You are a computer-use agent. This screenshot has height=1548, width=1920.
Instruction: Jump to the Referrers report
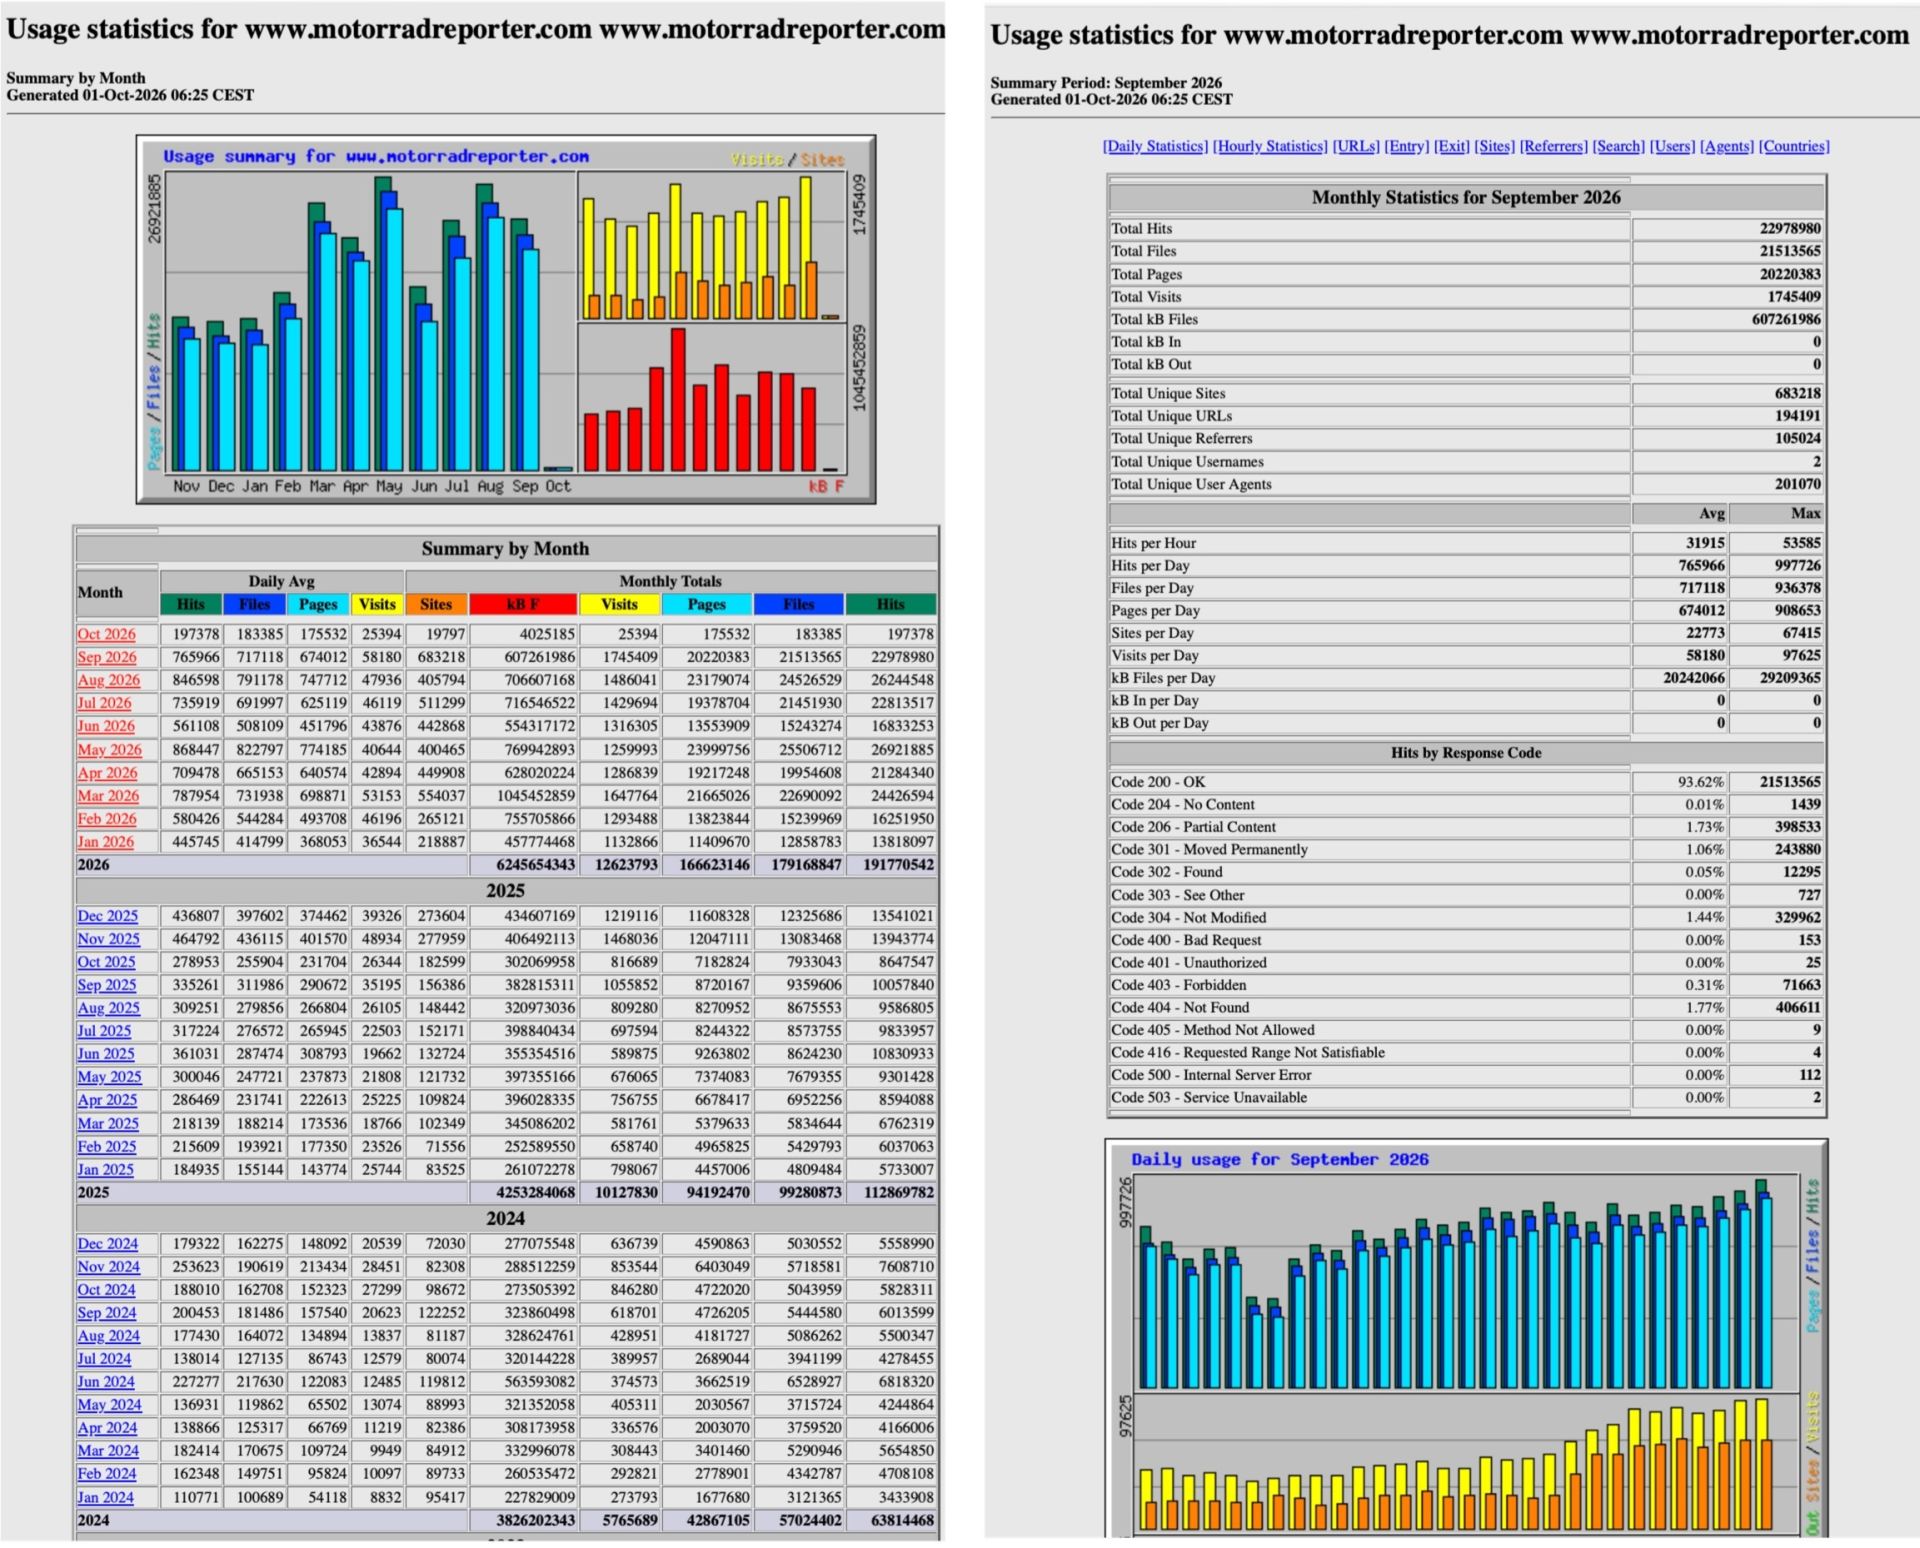(x=1554, y=146)
